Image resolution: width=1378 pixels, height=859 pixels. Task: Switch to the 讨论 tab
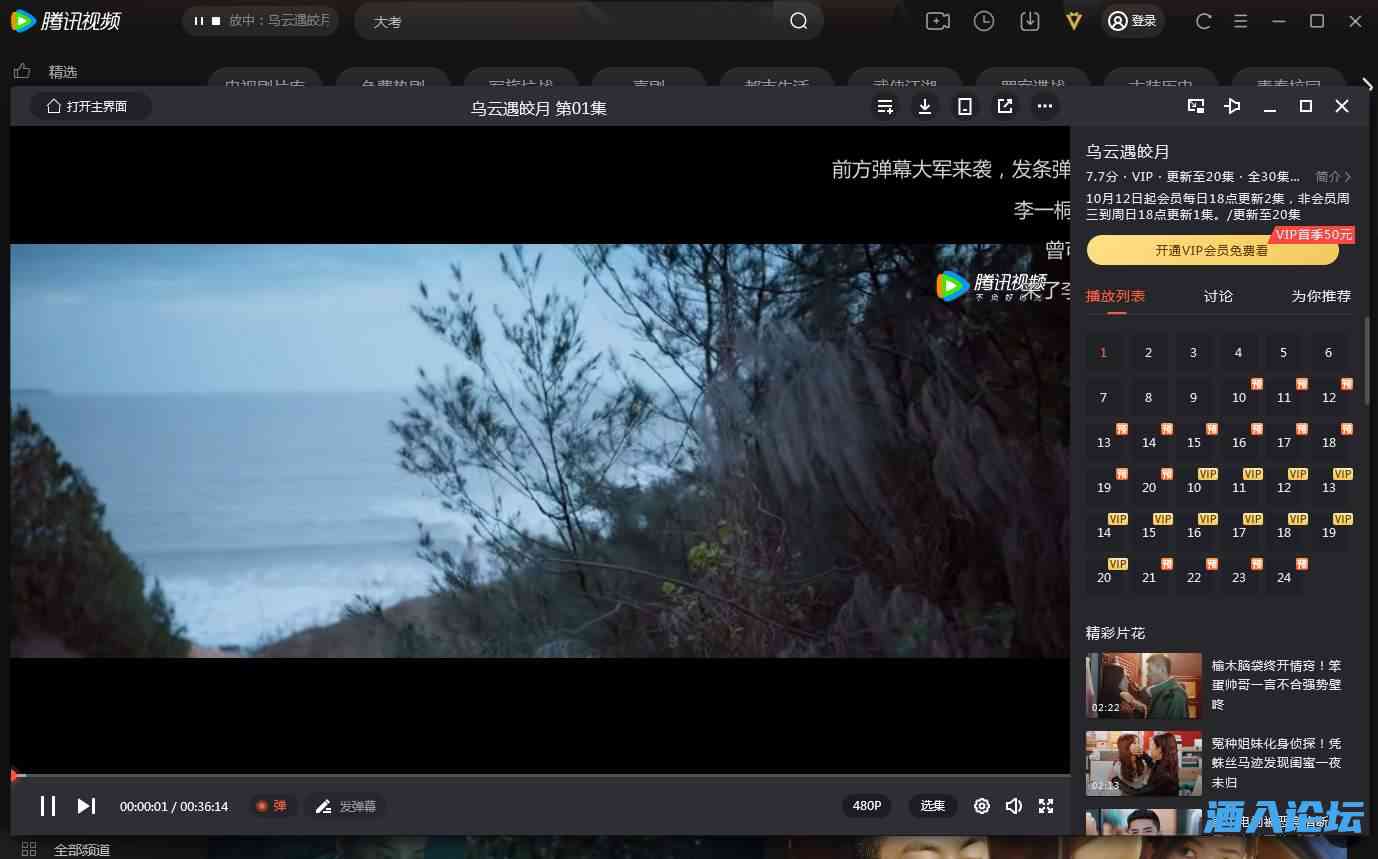[1218, 296]
